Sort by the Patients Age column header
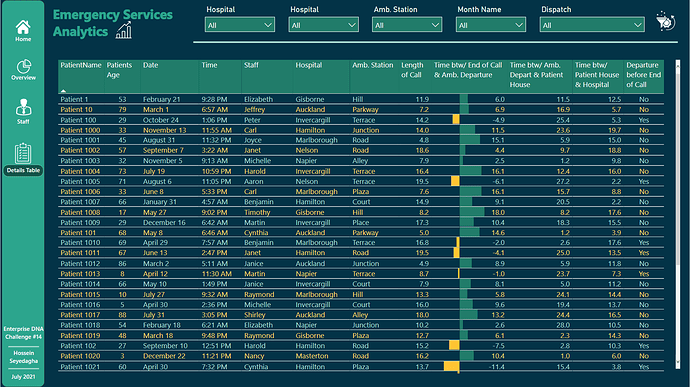 119,70
